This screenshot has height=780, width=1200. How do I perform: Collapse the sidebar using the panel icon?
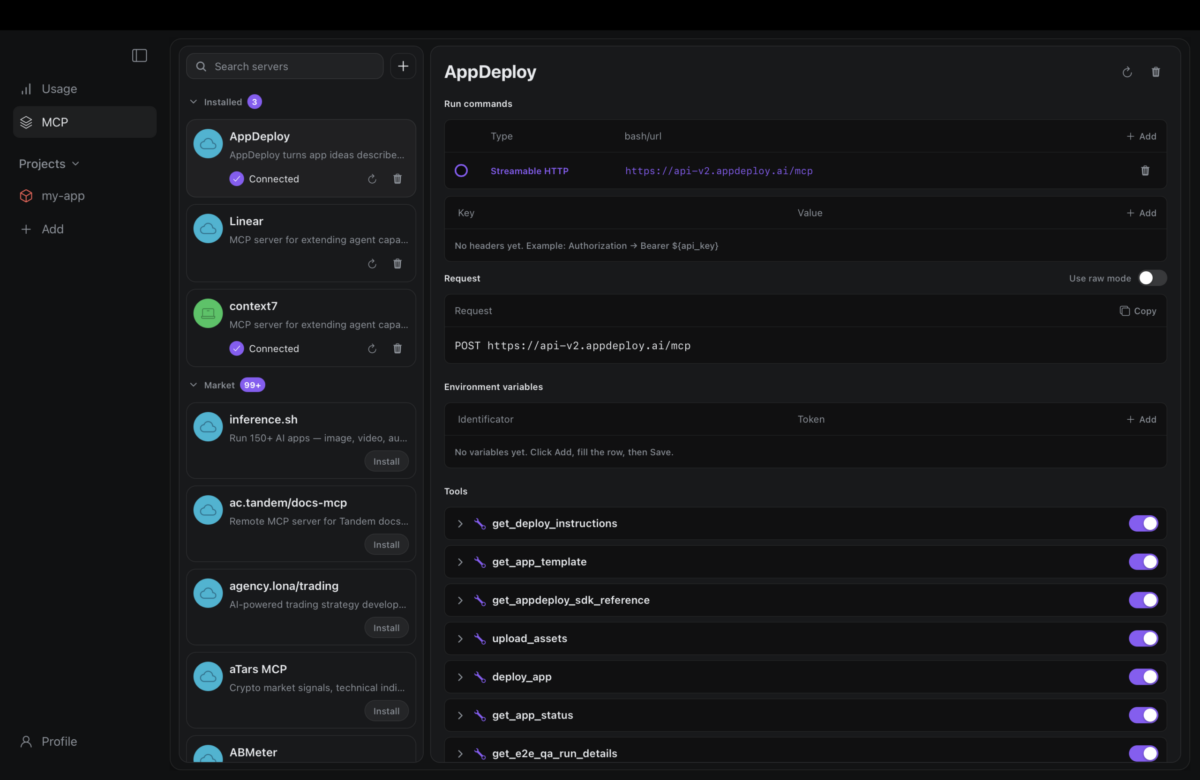tap(140, 56)
